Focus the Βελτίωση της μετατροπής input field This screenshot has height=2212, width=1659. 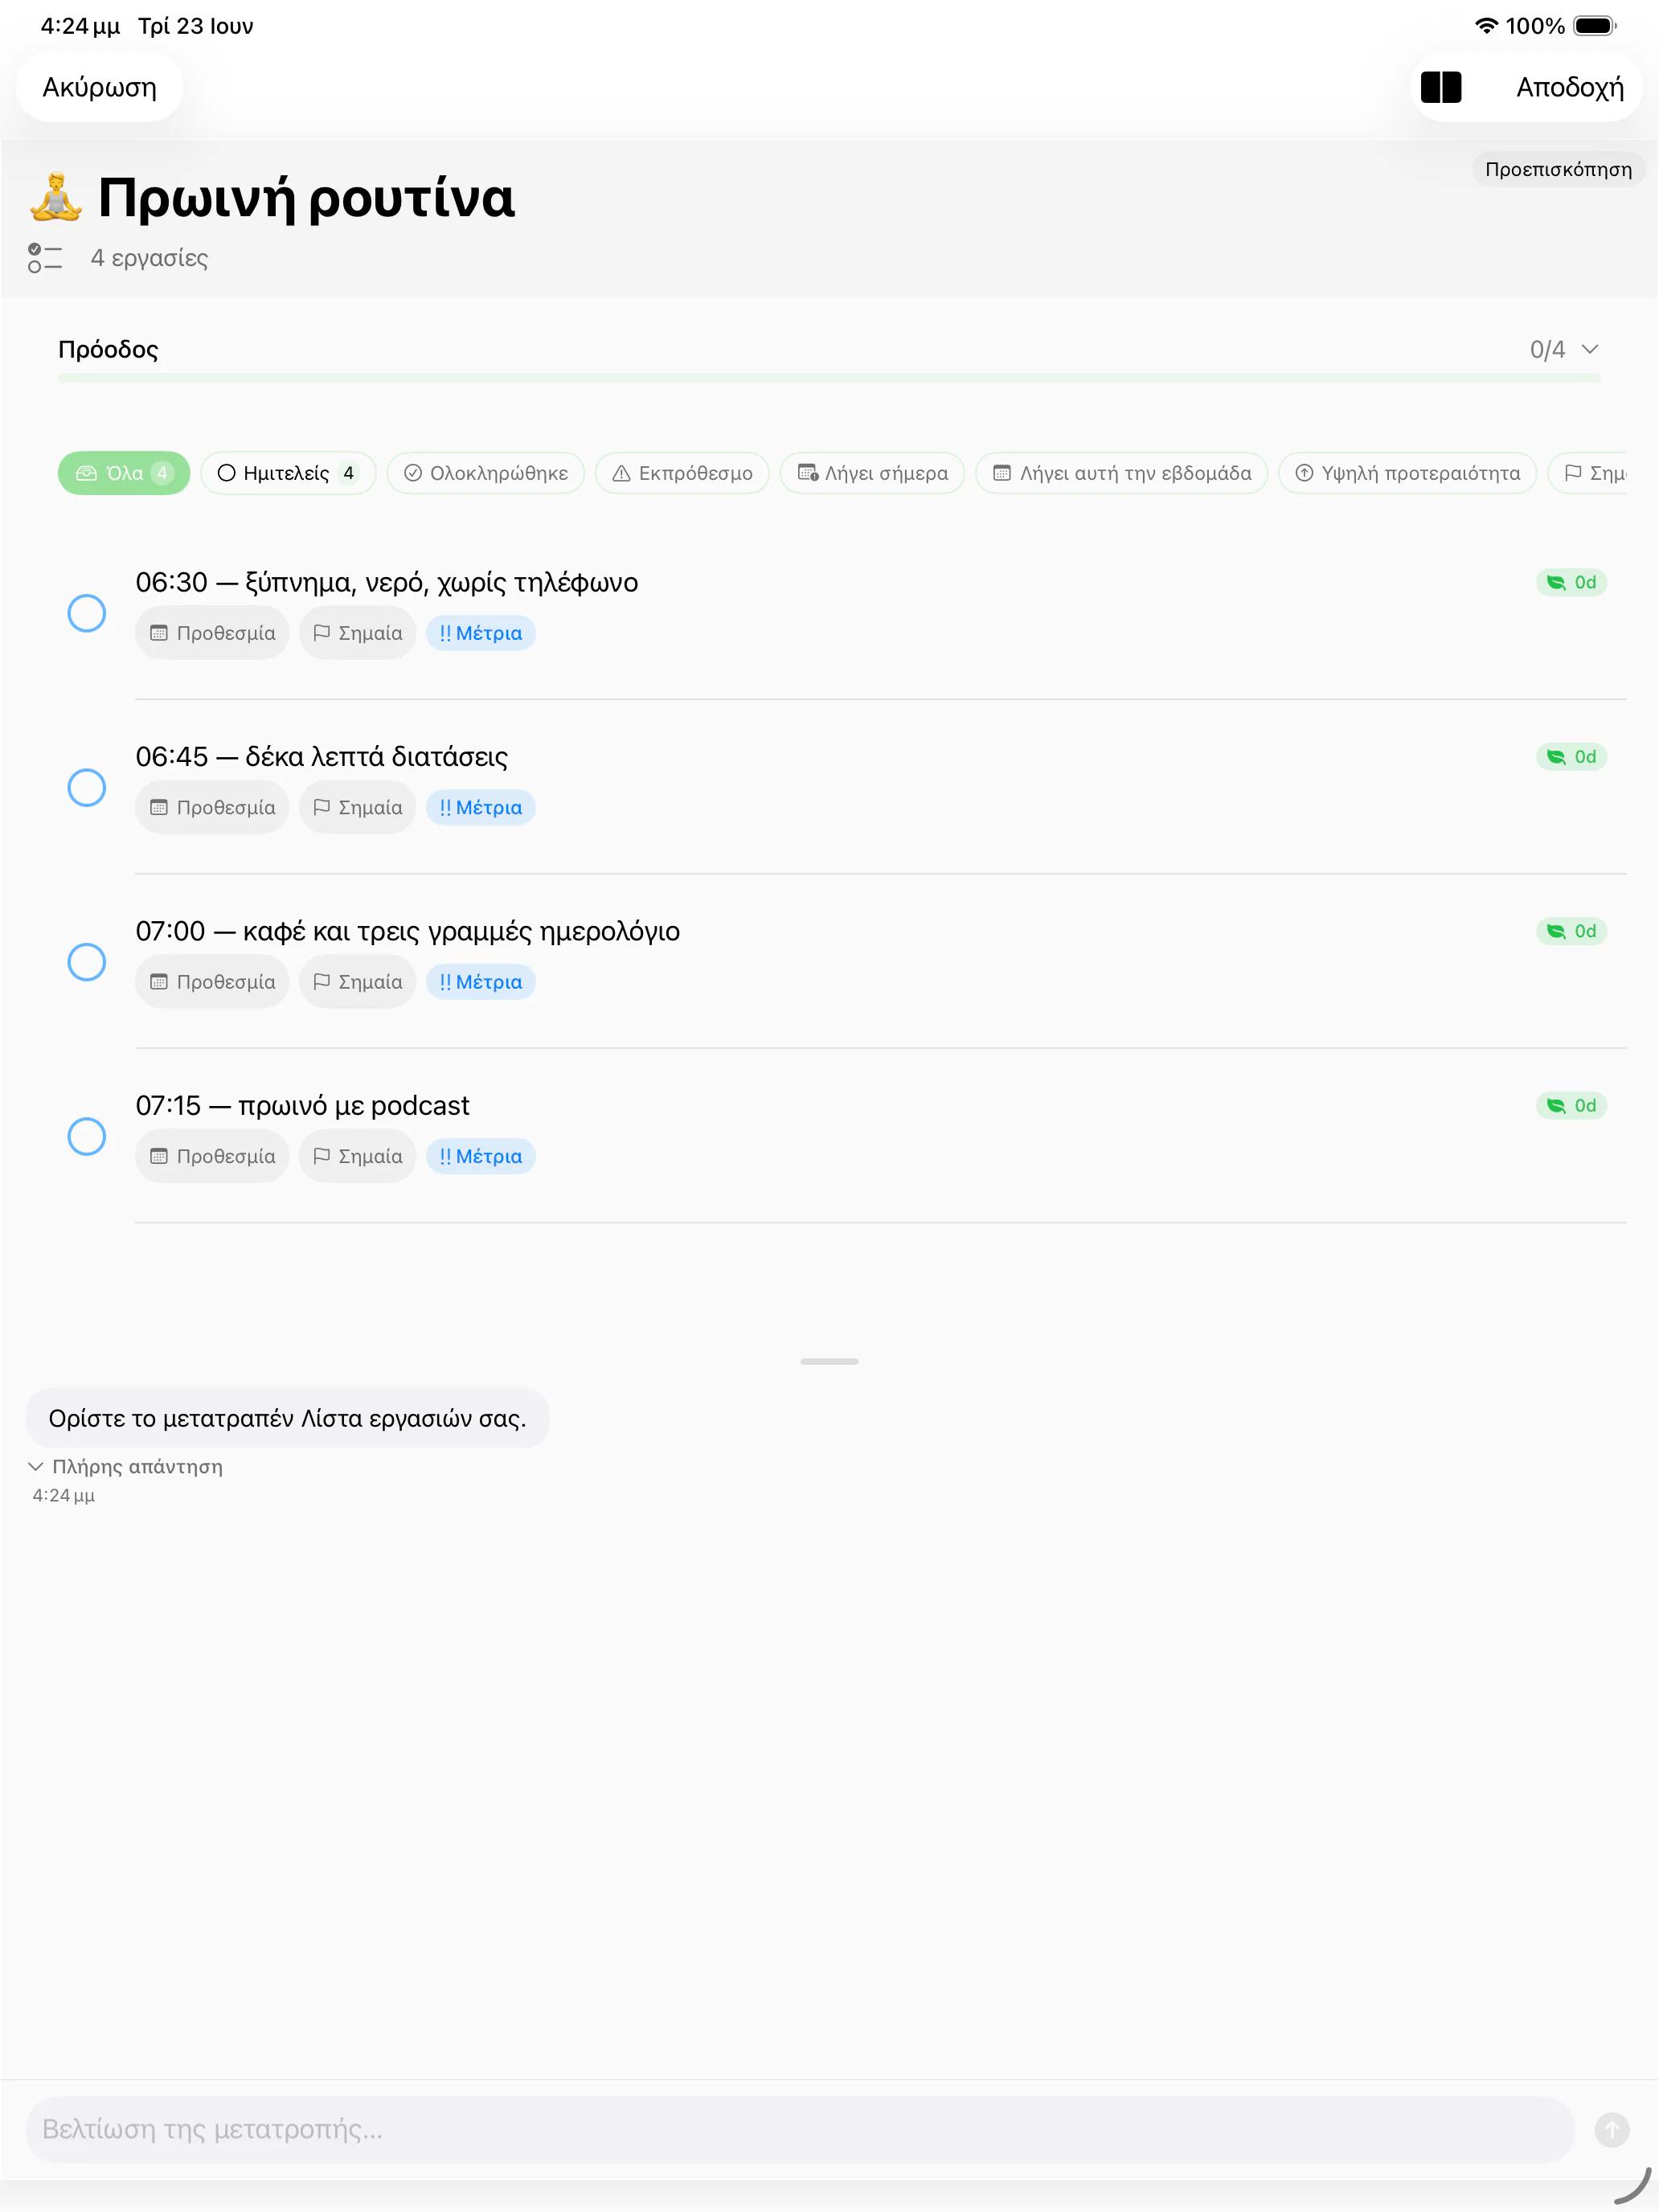(800, 2129)
